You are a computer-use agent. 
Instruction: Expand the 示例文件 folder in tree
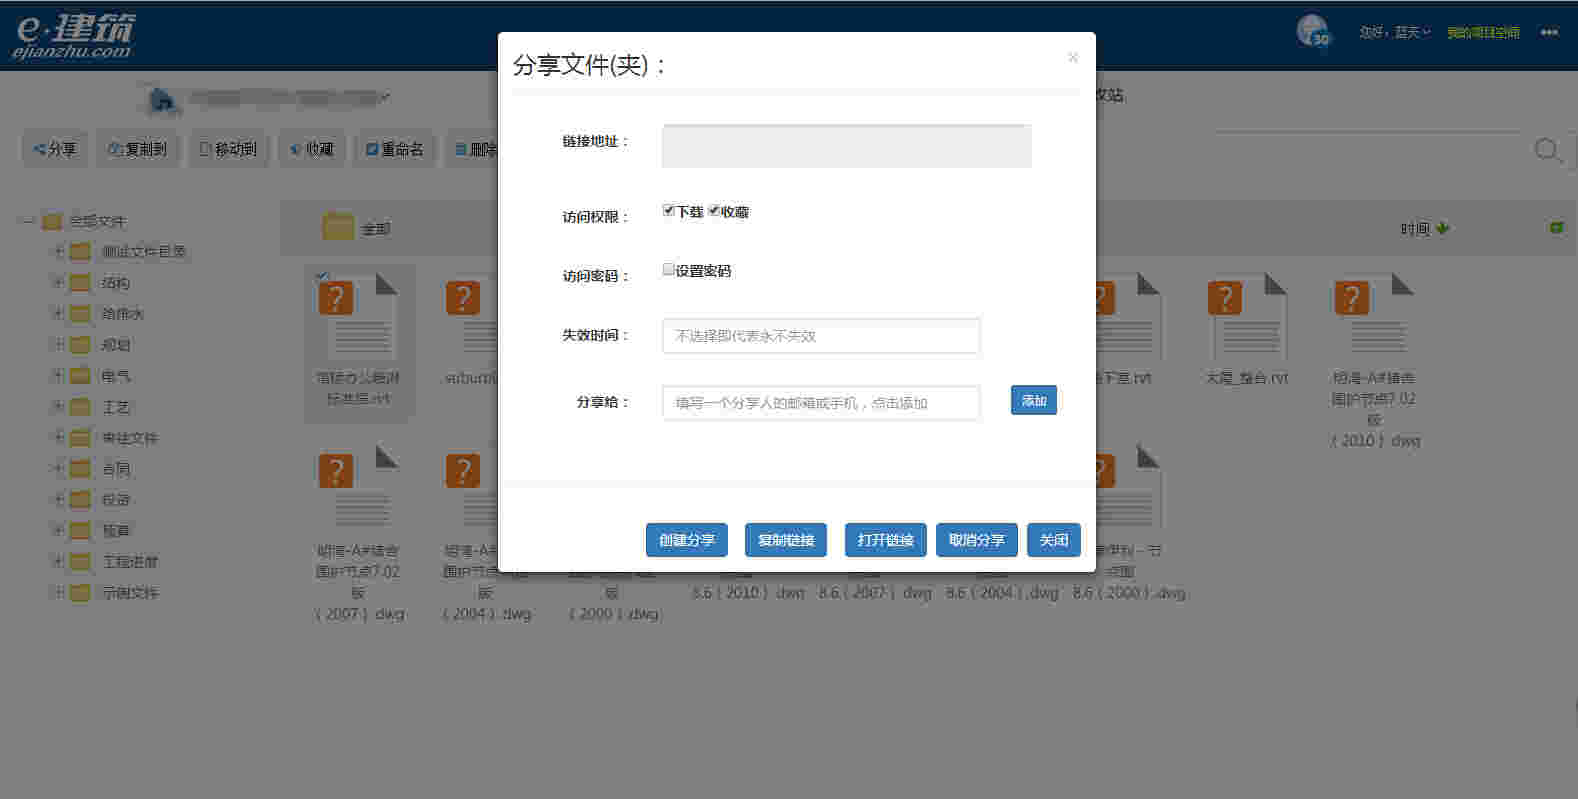tap(58, 593)
